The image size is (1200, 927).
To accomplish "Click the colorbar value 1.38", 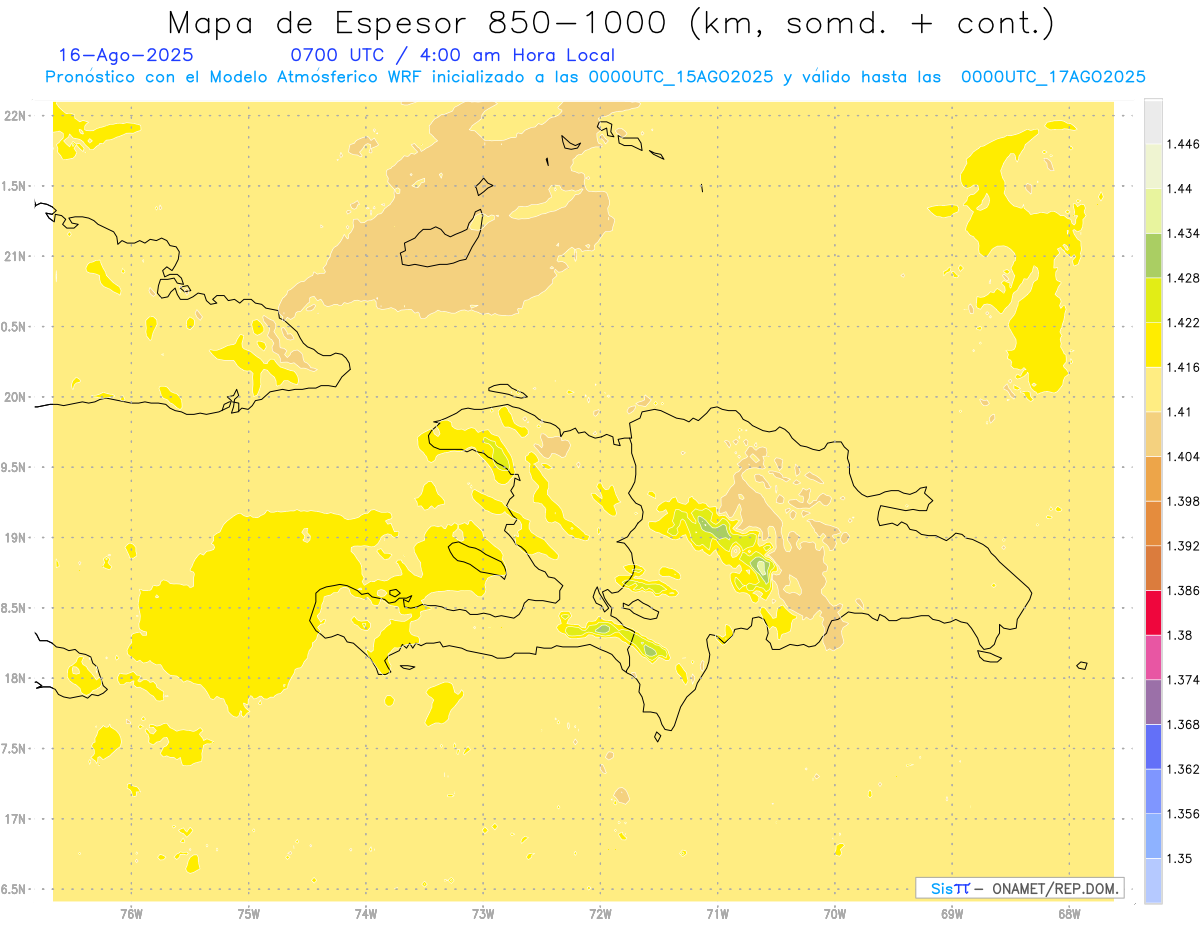I will pyautogui.click(x=1178, y=635).
